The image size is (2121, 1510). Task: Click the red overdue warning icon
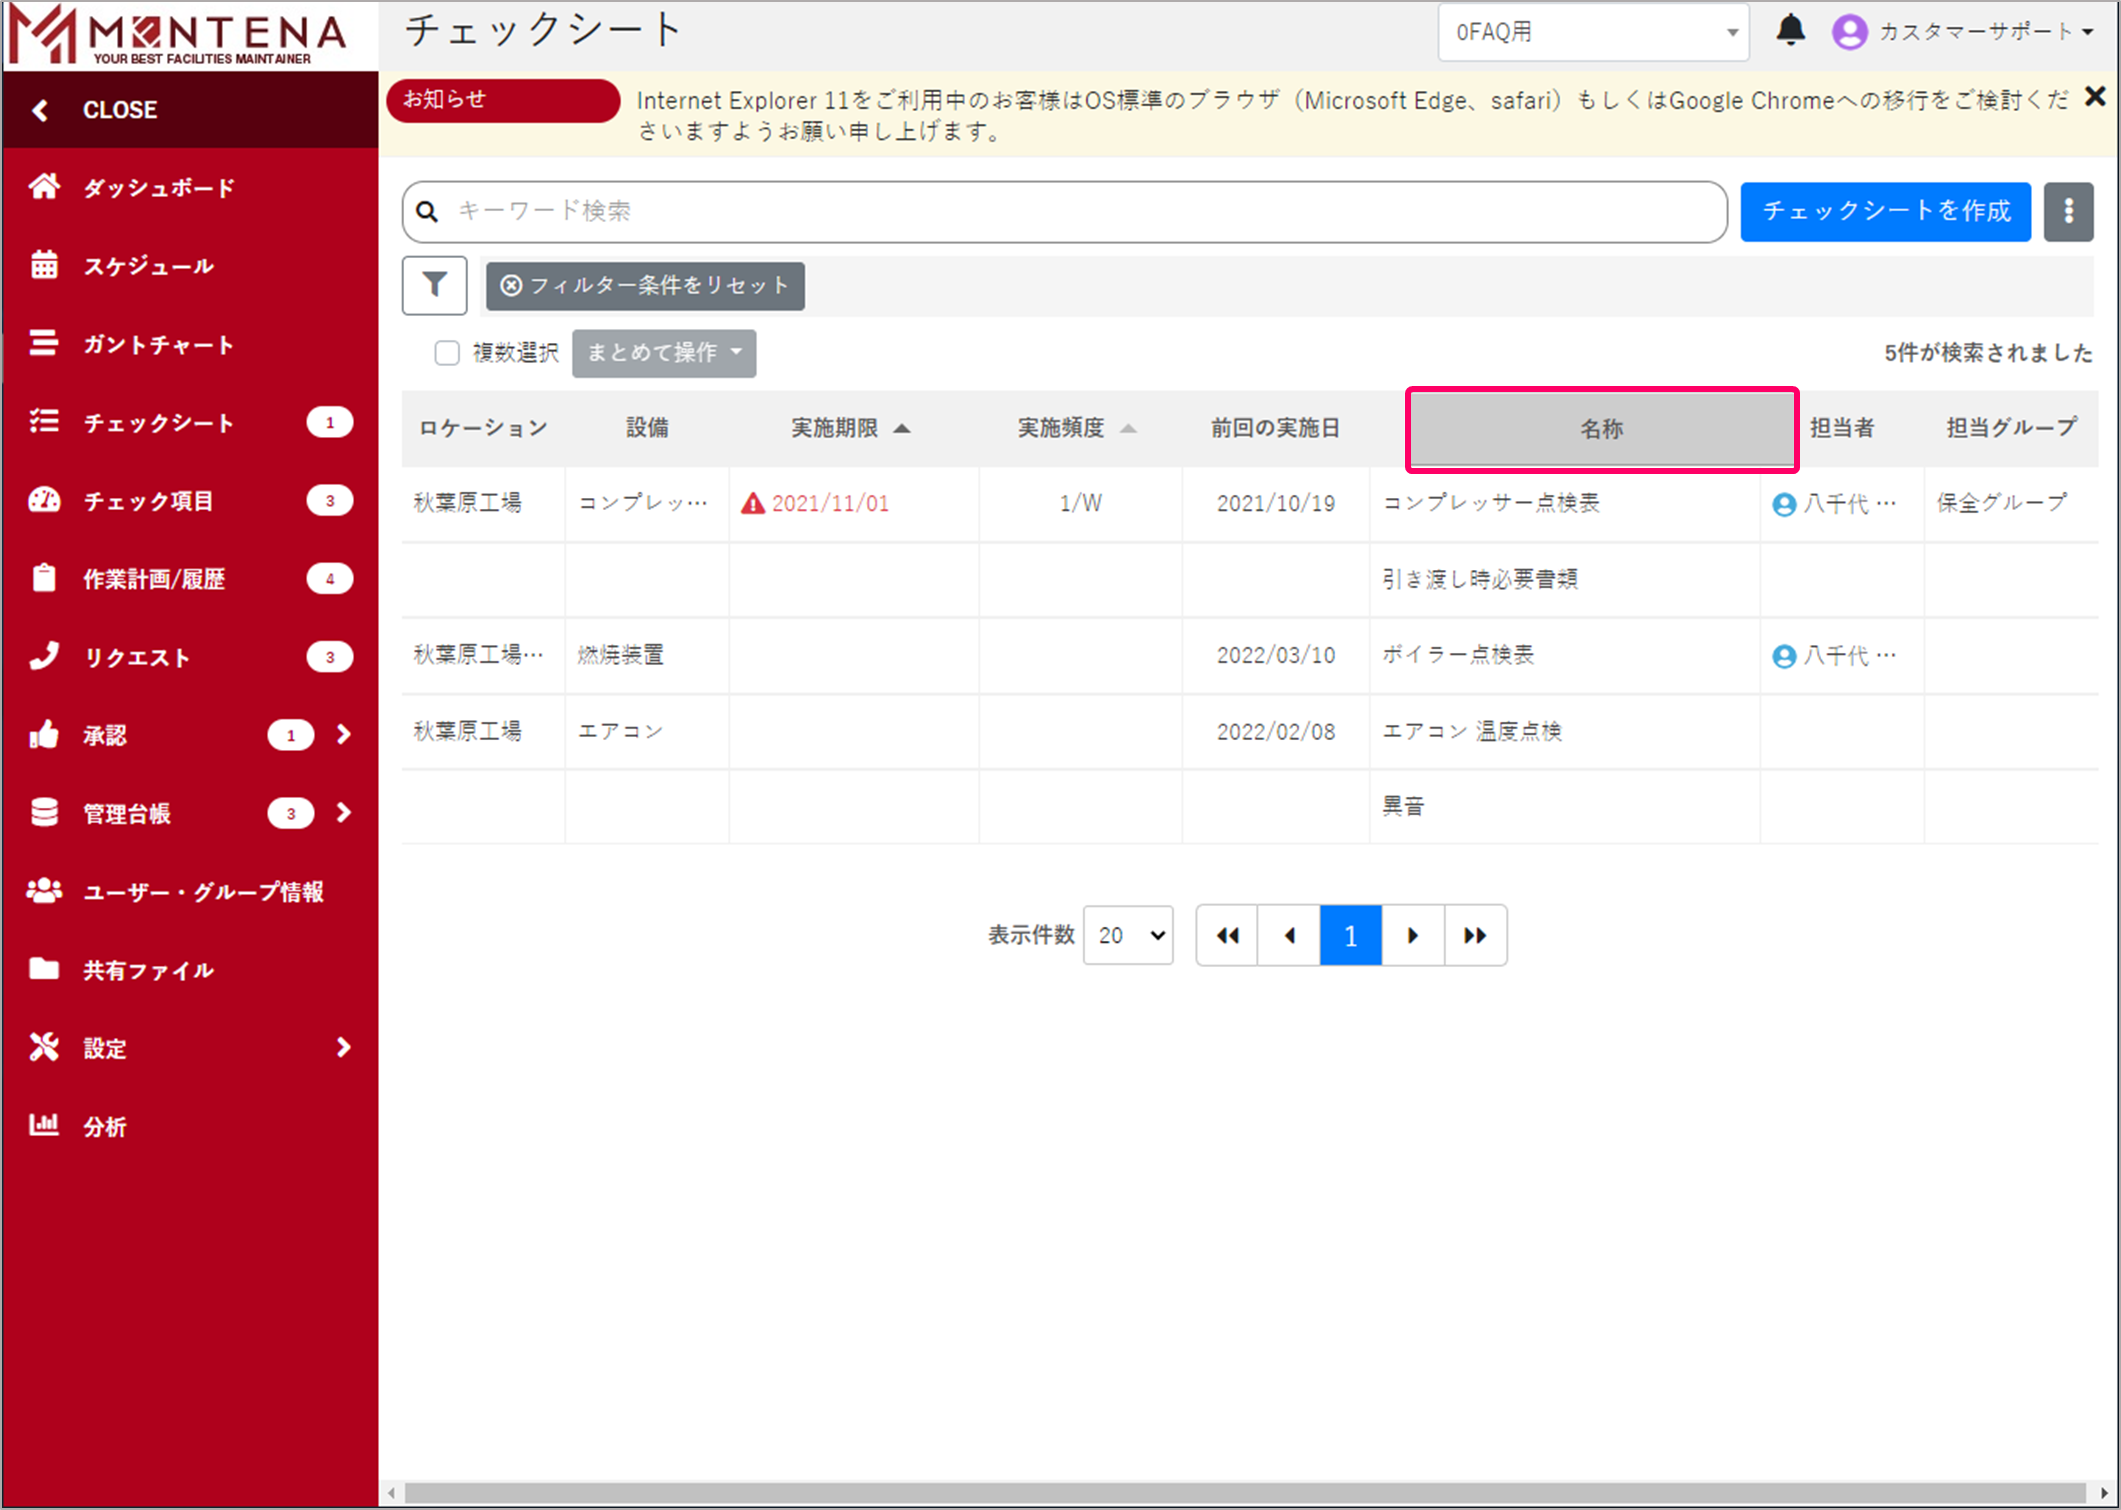point(753,504)
